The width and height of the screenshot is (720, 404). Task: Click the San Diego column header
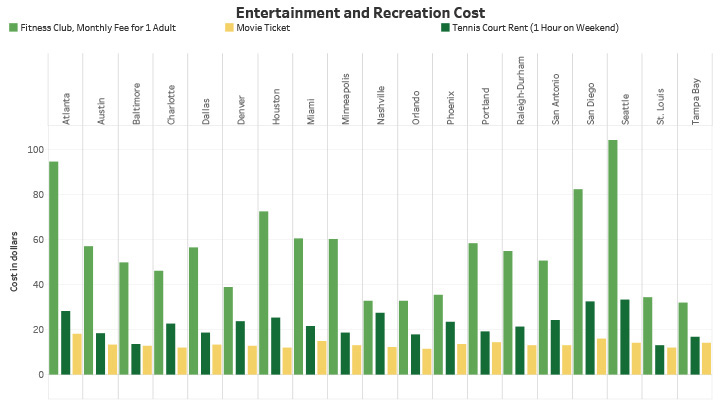591,104
